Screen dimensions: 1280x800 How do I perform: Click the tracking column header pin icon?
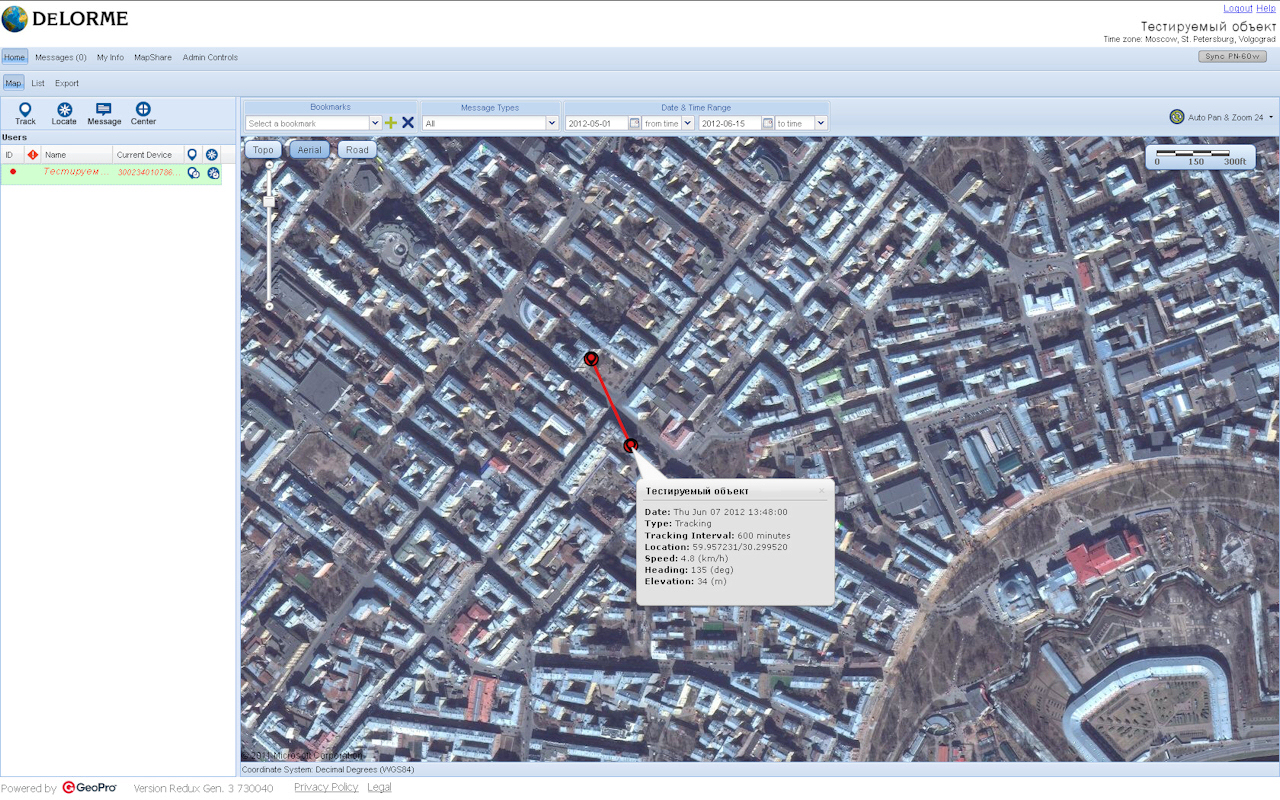point(192,155)
